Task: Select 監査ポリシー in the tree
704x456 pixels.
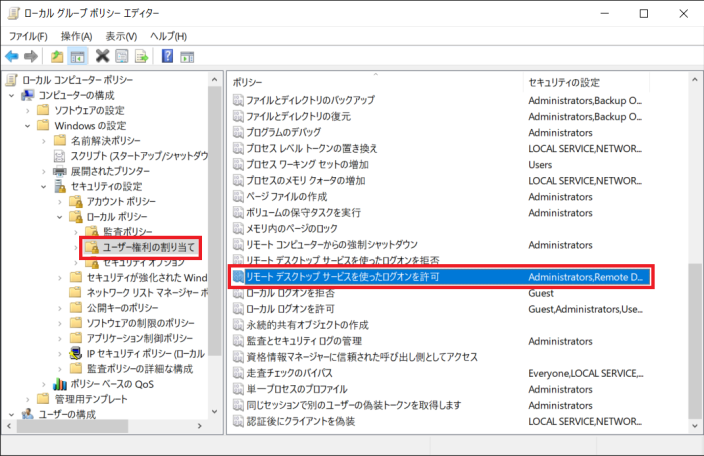Action: 128,232
